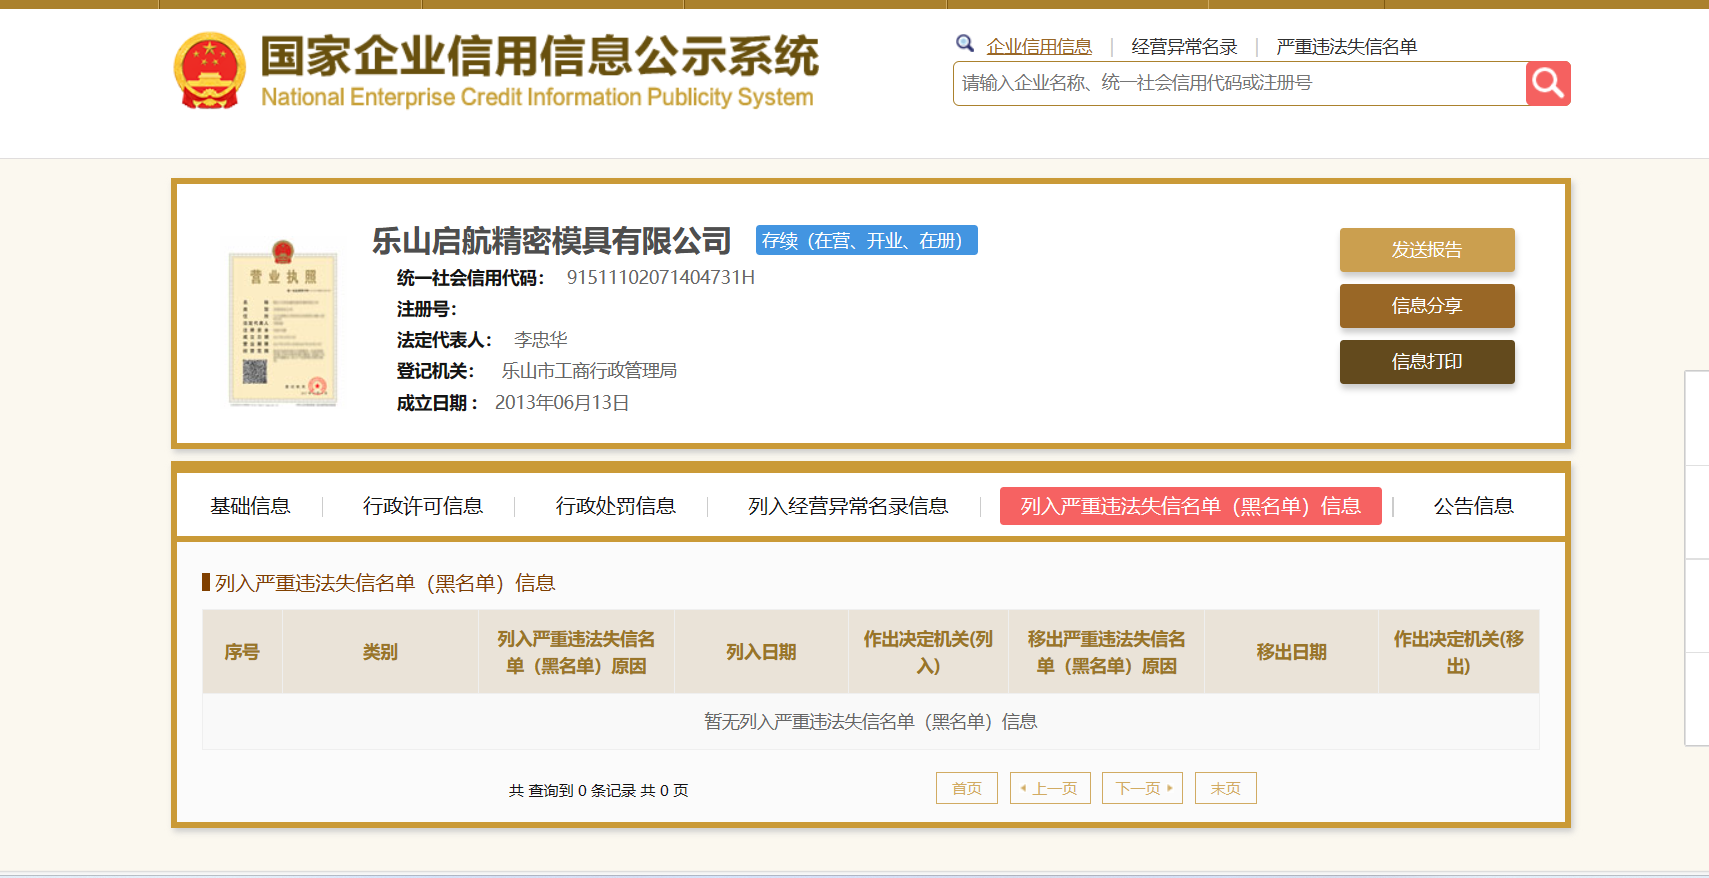Screen dimensions: 1709x878
Task: Click the 序号 column header
Action: pos(242,652)
